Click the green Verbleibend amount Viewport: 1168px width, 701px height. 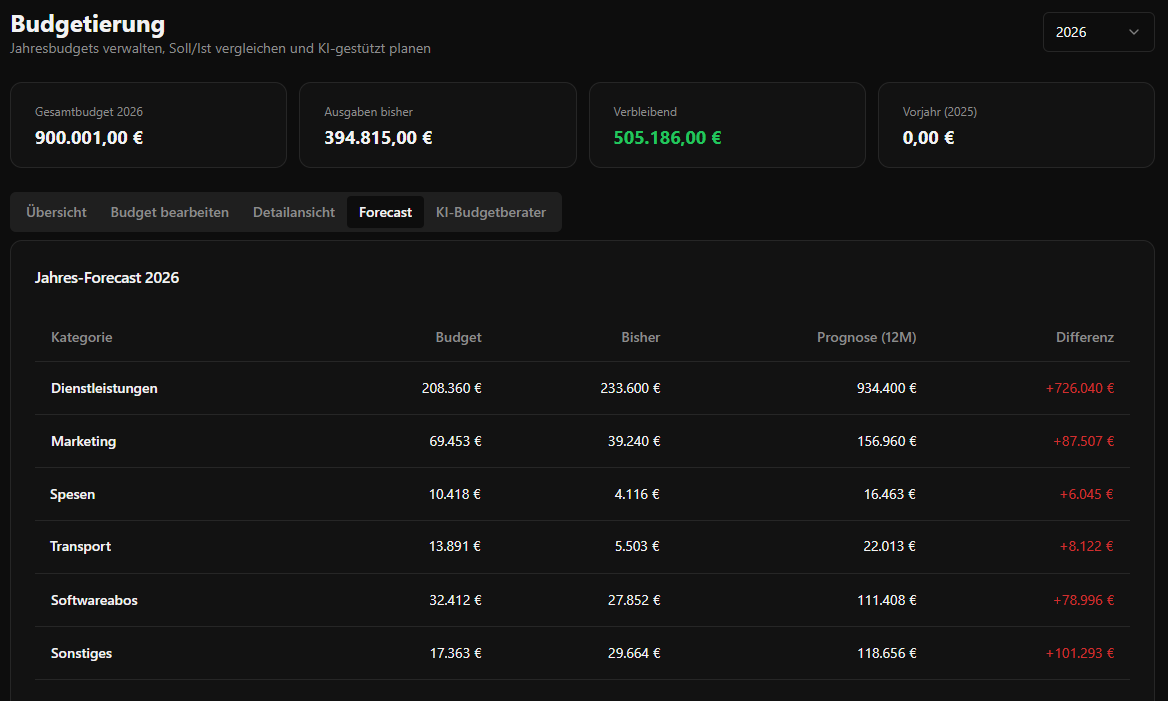(667, 138)
